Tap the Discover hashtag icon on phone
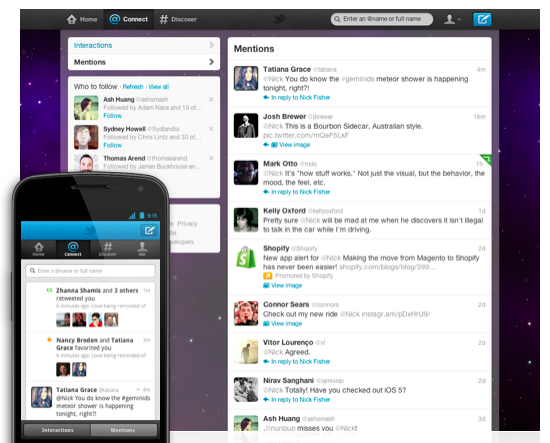Viewport: 550px width, 443px height. click(x=107, y=249)
